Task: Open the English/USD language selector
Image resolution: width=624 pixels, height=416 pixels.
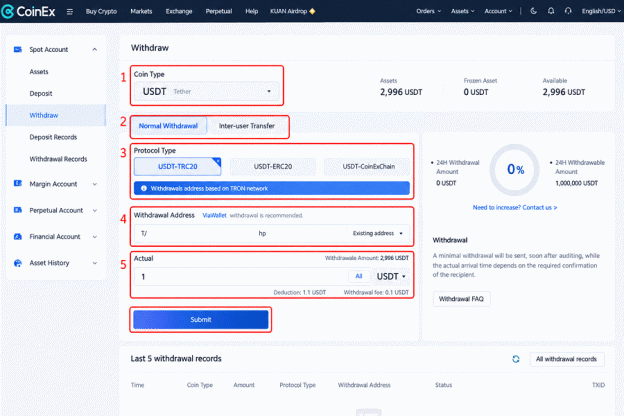Action: (601, 11)
